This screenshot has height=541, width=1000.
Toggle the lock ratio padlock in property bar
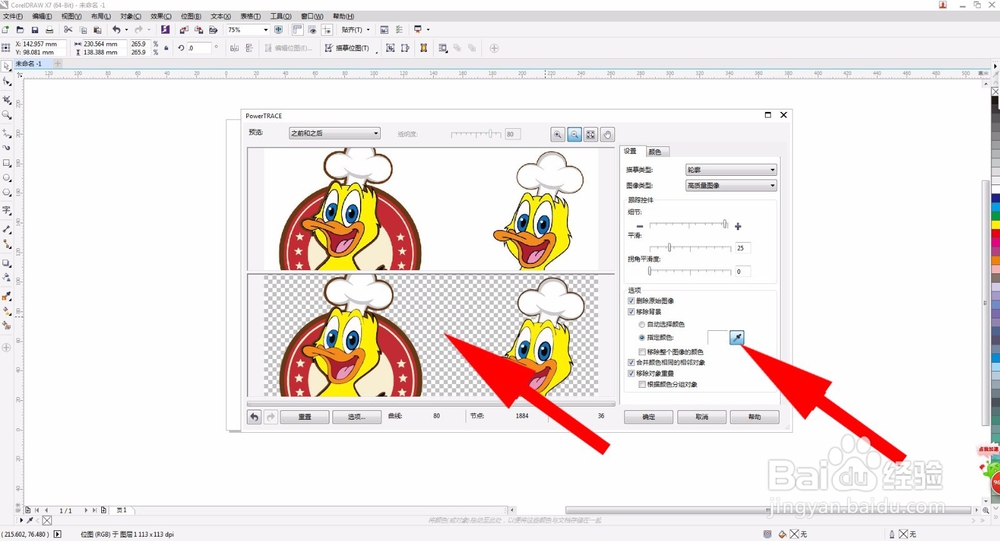[166, 48]
